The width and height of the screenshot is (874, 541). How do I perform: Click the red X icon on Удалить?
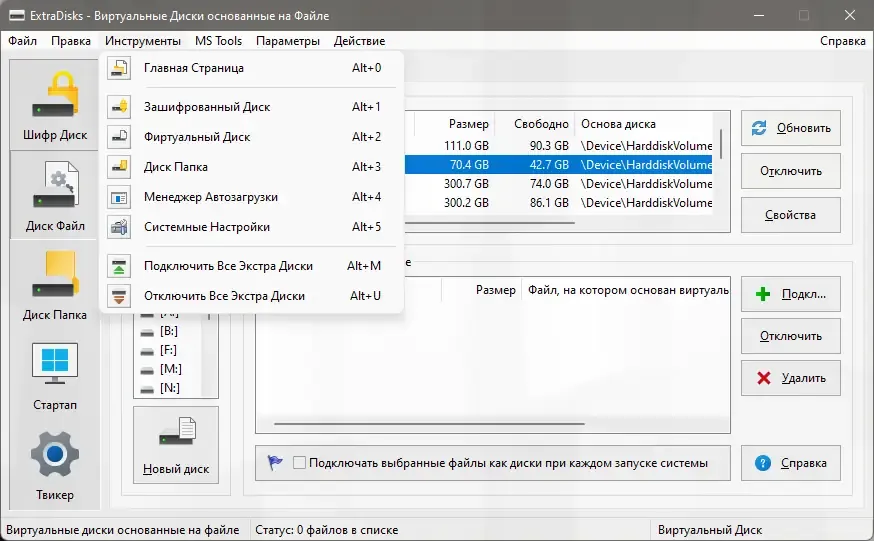[x=764, y=378]
